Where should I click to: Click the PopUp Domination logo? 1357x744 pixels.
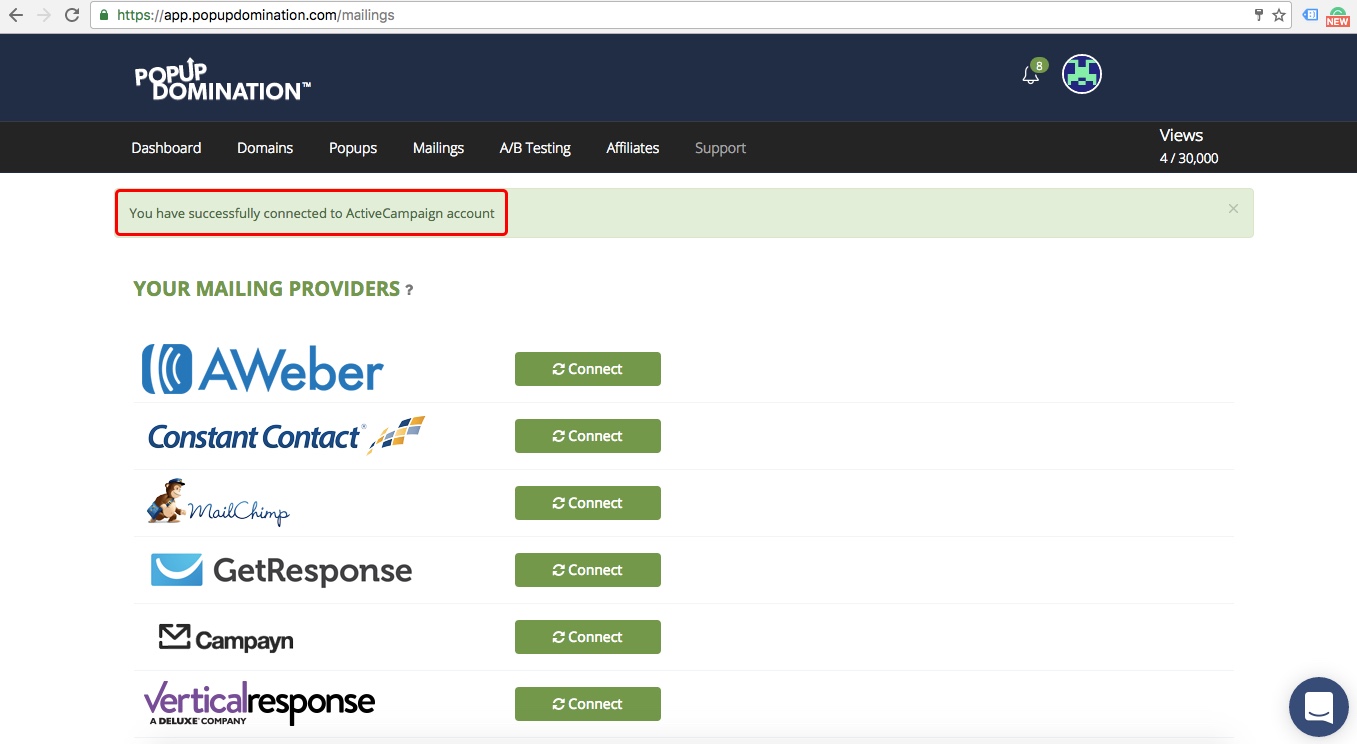pyautogui.click(x=222, y=81)
